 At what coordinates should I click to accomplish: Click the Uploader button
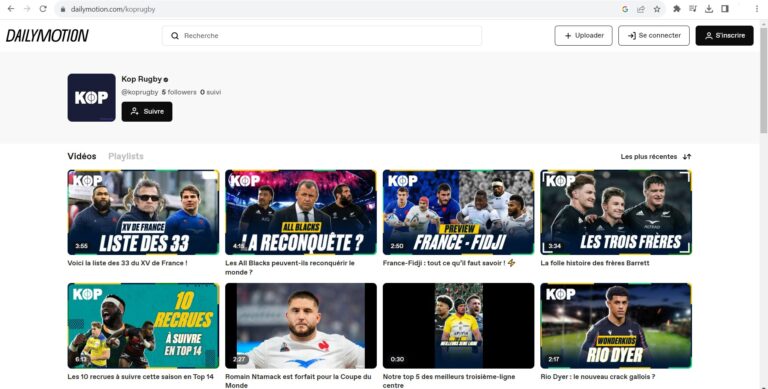[x=583, y=36]
